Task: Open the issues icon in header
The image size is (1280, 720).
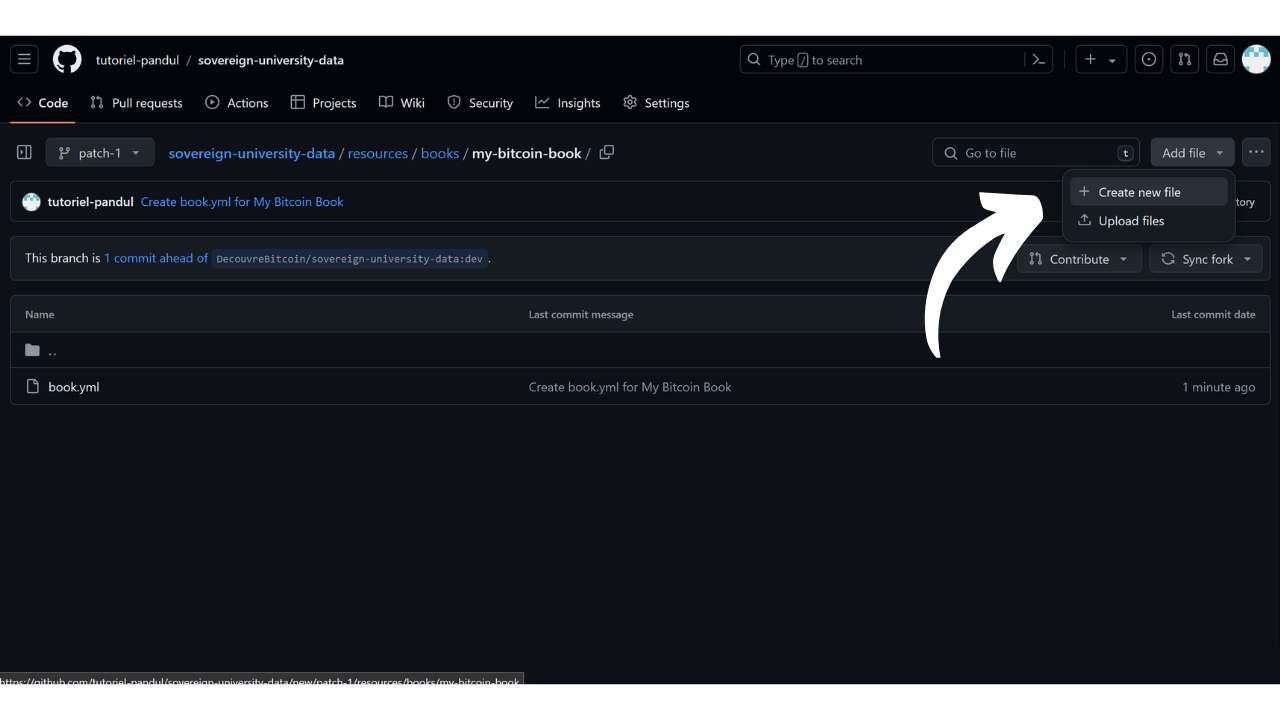Action: (1149, 60)
